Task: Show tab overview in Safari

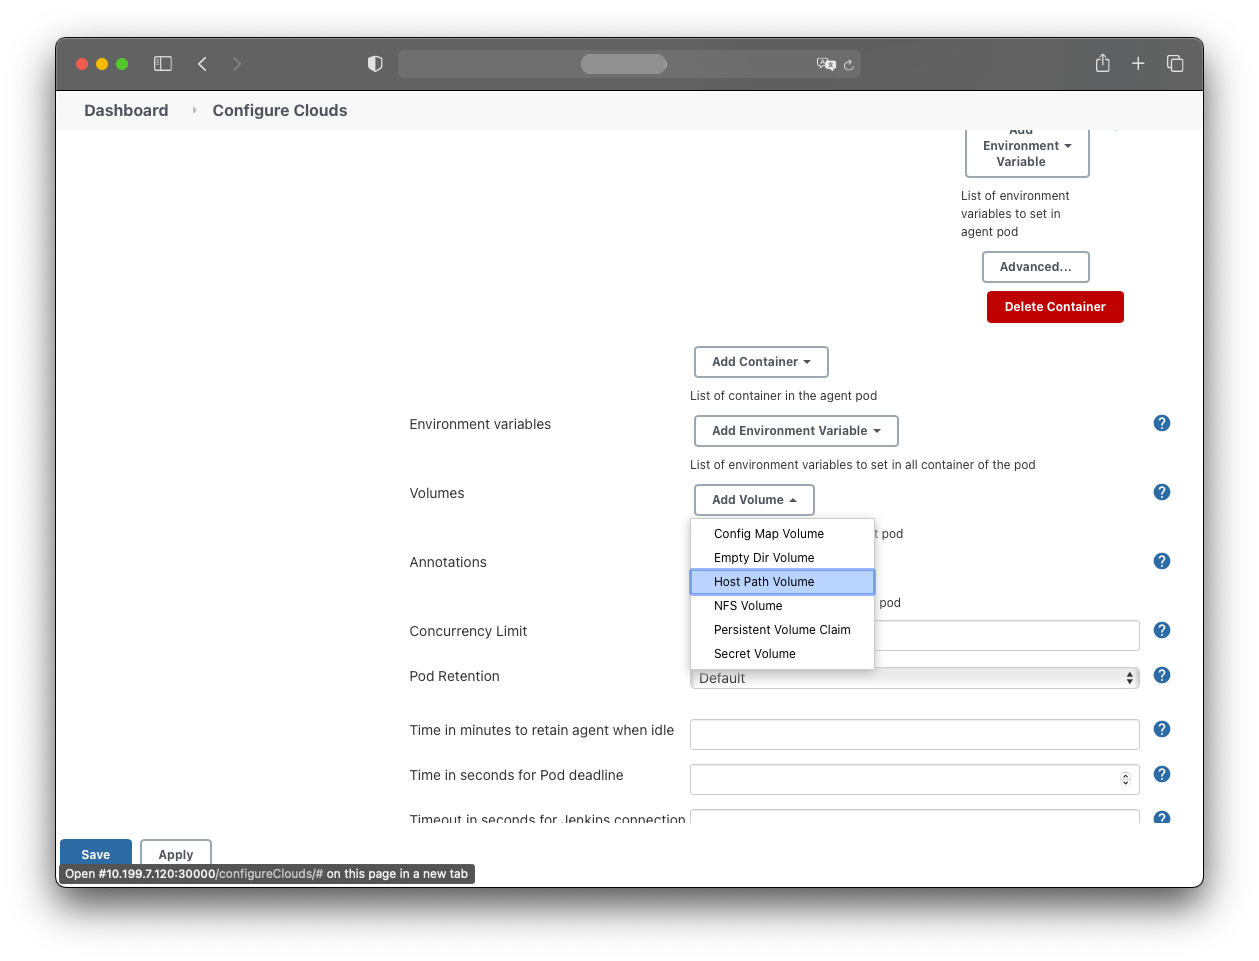Action: 1175,64
